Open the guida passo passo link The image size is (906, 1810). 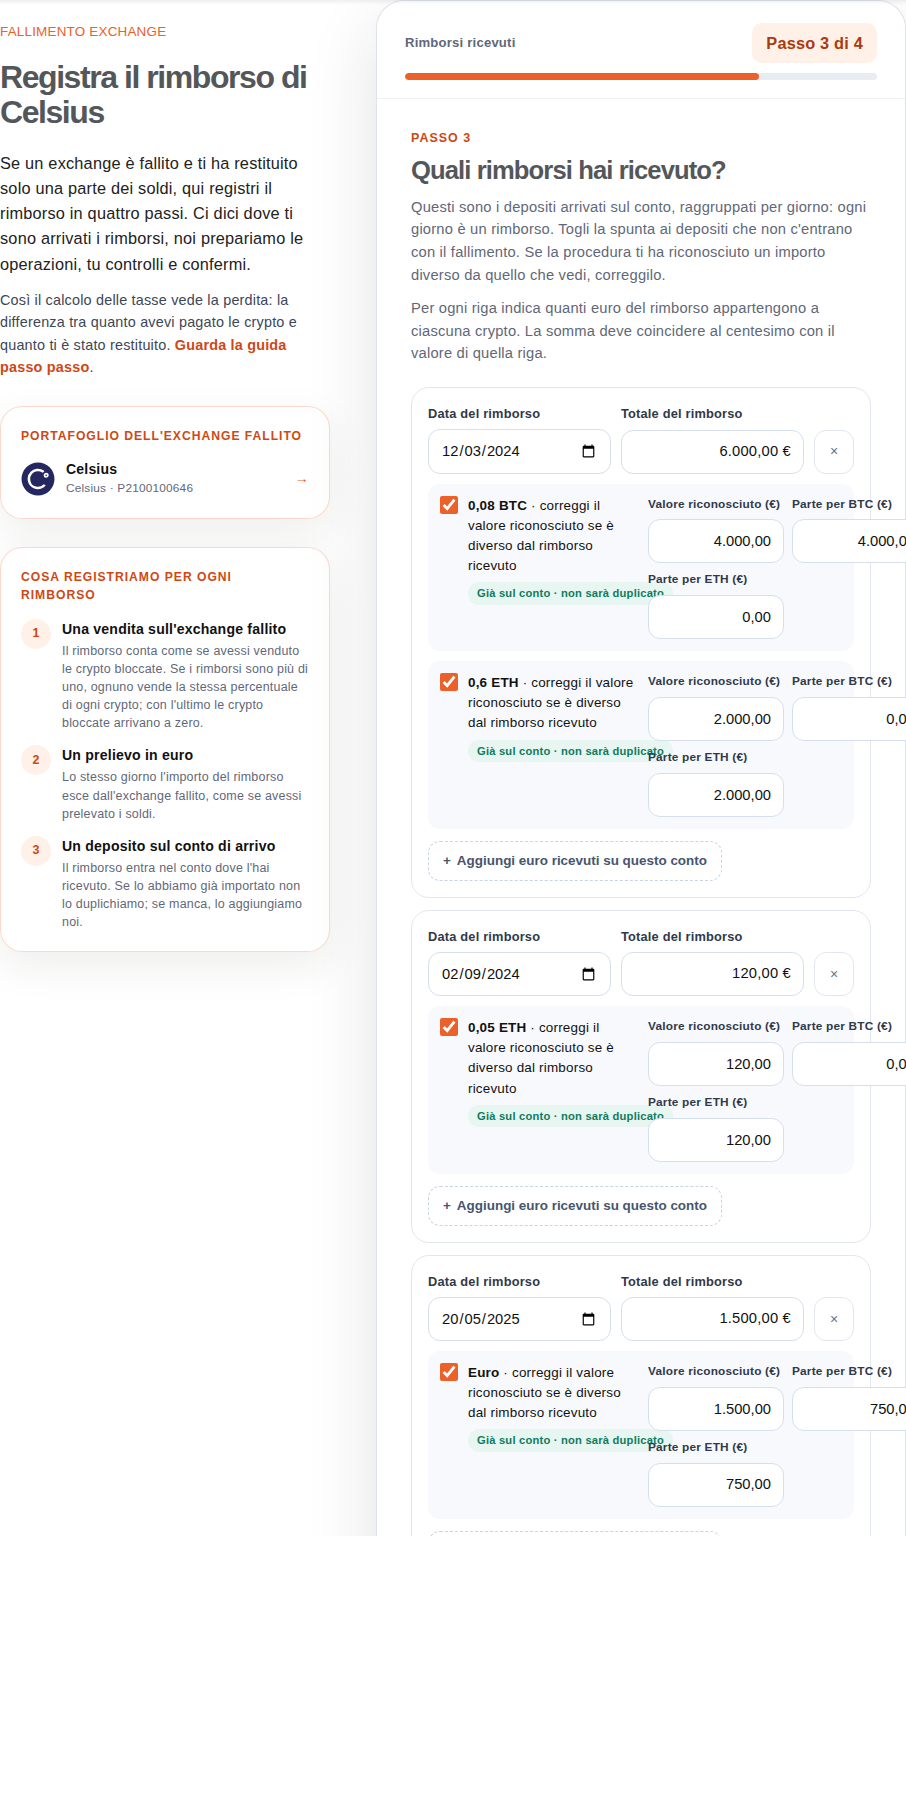point(143,356)
